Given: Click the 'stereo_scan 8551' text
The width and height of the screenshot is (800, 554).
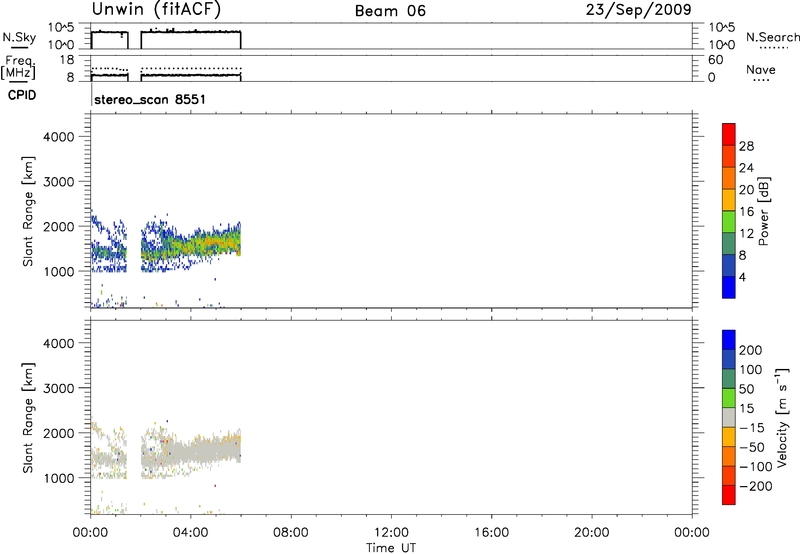Looking at the screenshot, I should (x=150, y=99).
